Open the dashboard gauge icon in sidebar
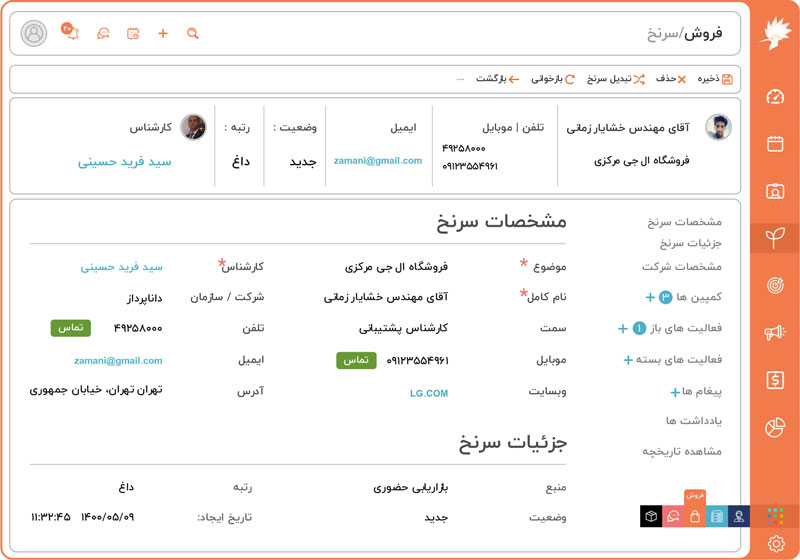Screen dimensions: 800x560 [x=775, y=97]
